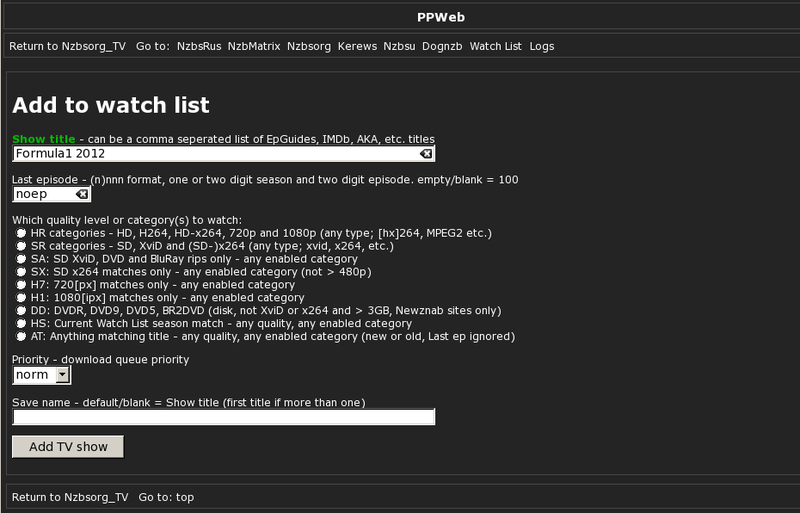Viewport: 800px width, 513px height.
Task: Select the SR categories radio button
Action: tap(21, 246)
